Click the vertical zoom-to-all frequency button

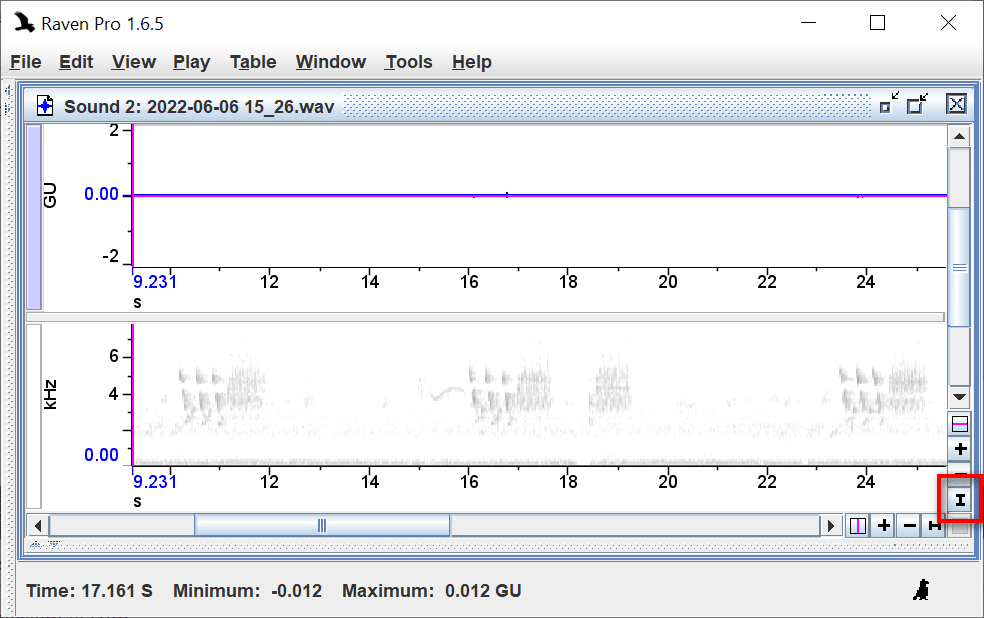coord(960,499)
